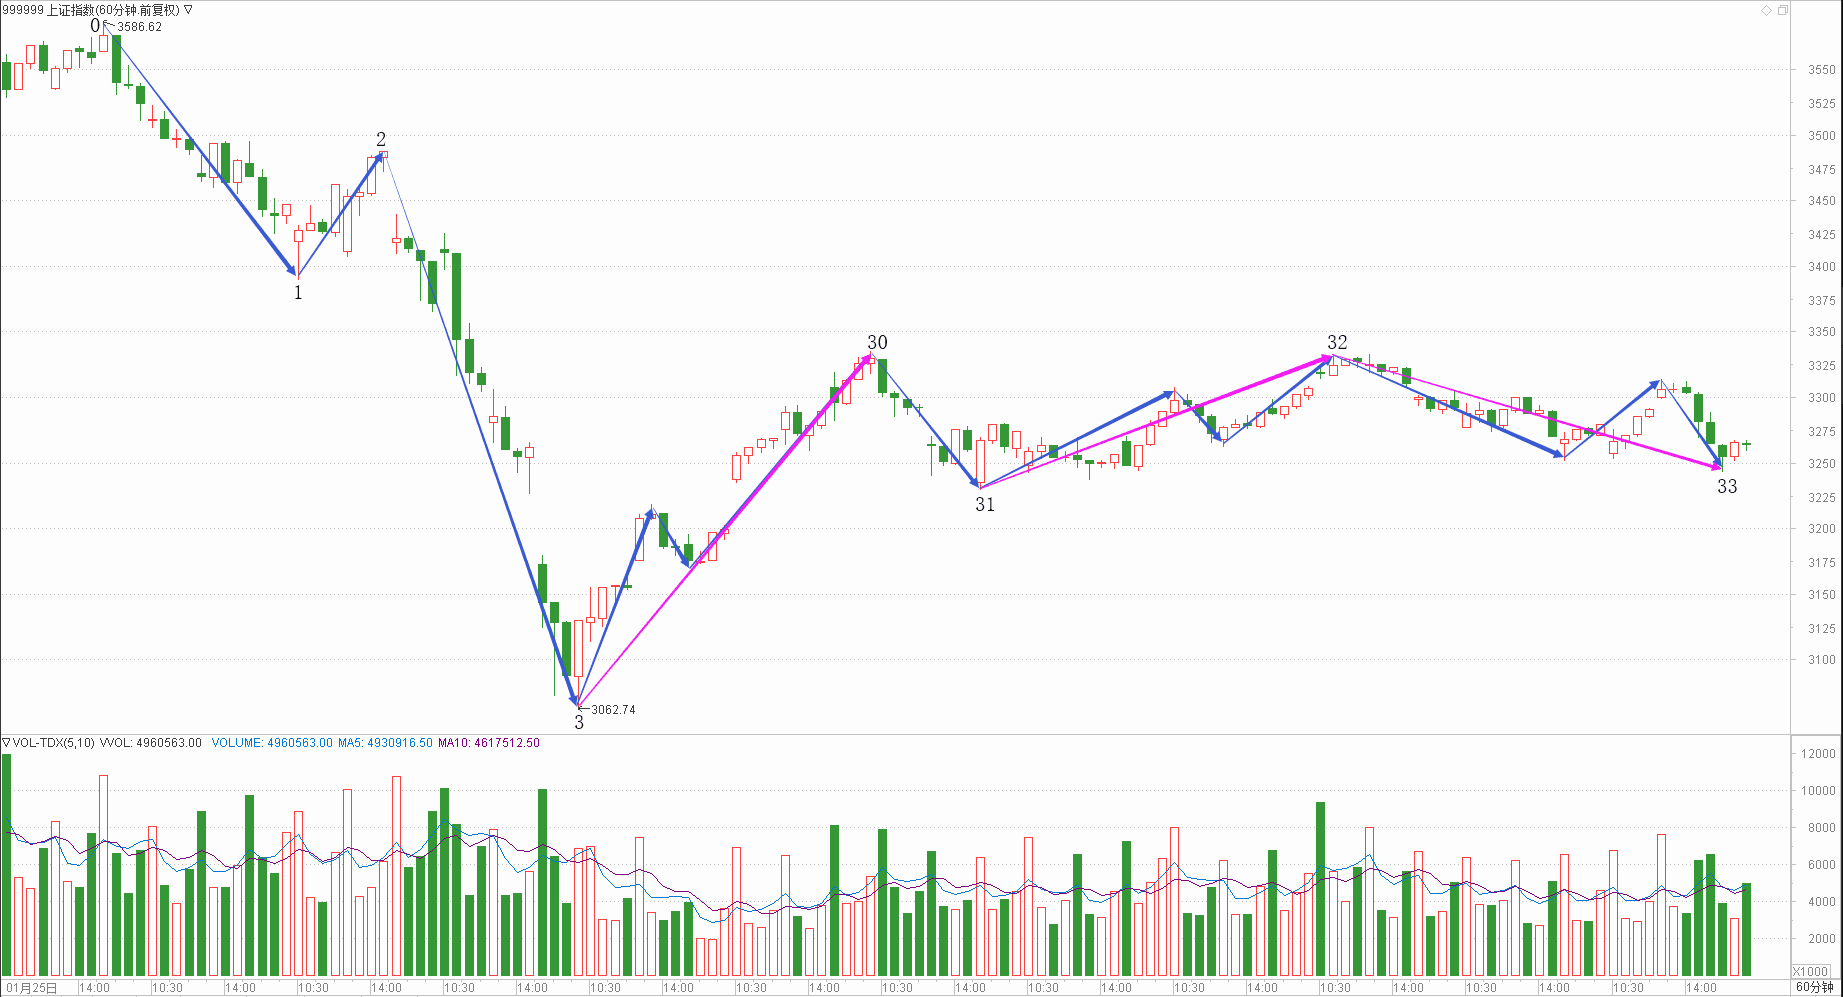Click the 3586.62 high price marker
Viewport: 1843px width, 997px height.
(x=139, y=27)
